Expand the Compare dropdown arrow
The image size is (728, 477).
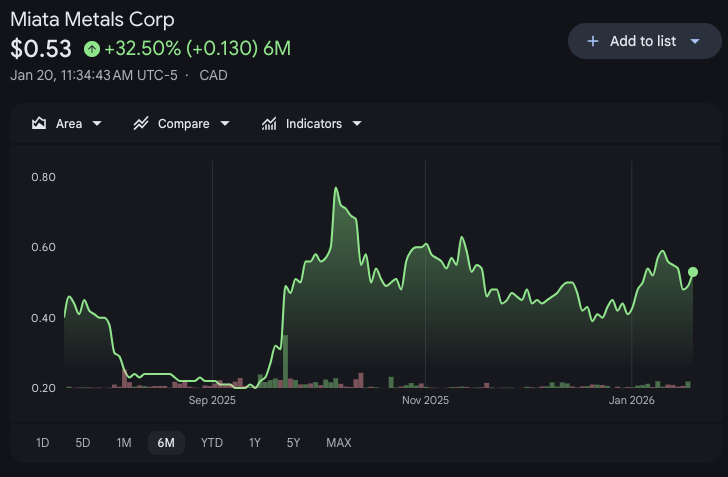(225, 124)
